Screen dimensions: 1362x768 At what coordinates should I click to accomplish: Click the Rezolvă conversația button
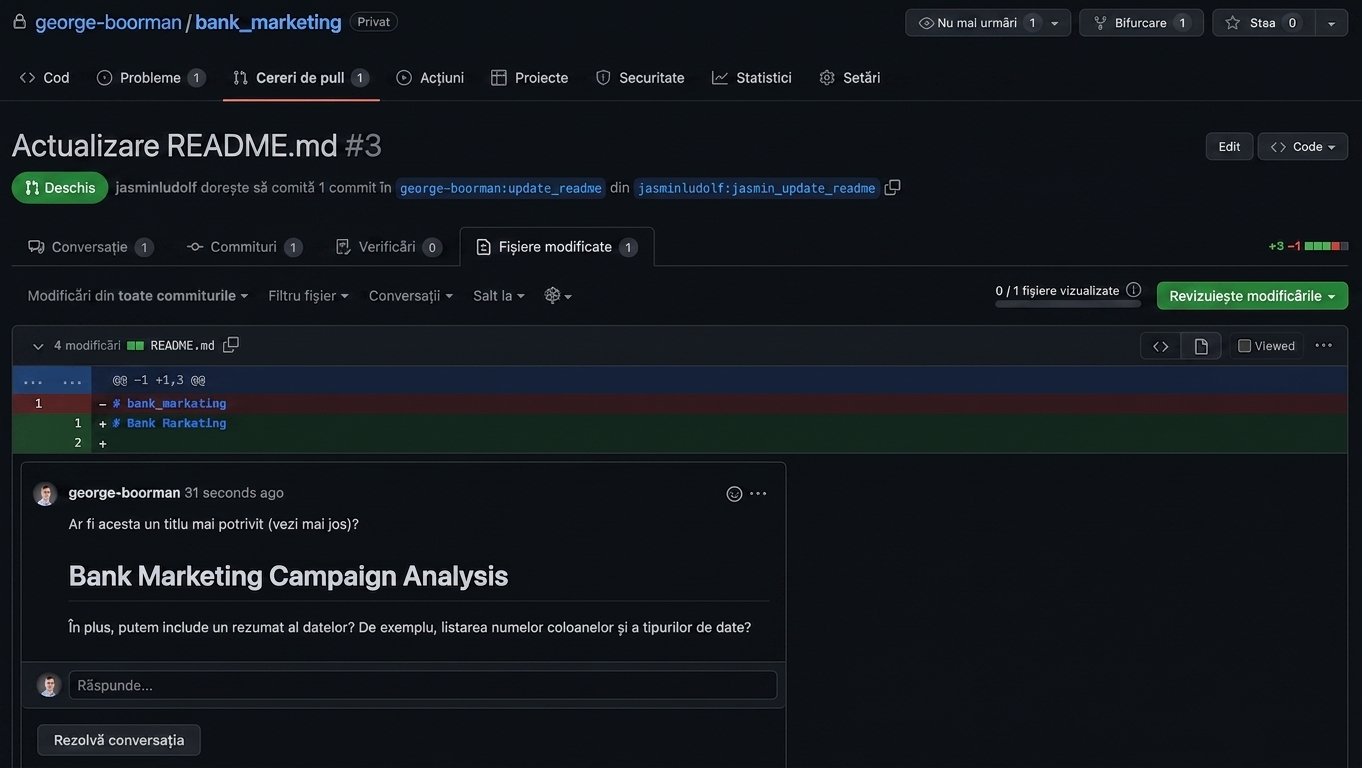click(119, 740)
